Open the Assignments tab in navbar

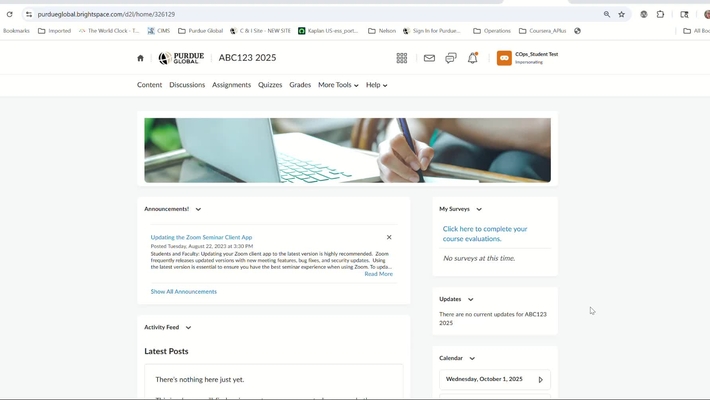click(x=231, y=85)
